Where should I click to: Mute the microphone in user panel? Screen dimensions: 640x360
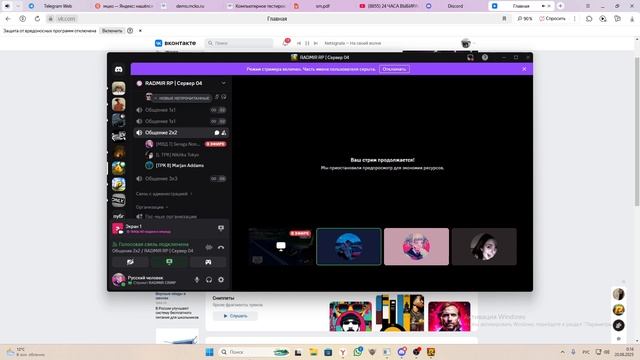click(197, 280)
